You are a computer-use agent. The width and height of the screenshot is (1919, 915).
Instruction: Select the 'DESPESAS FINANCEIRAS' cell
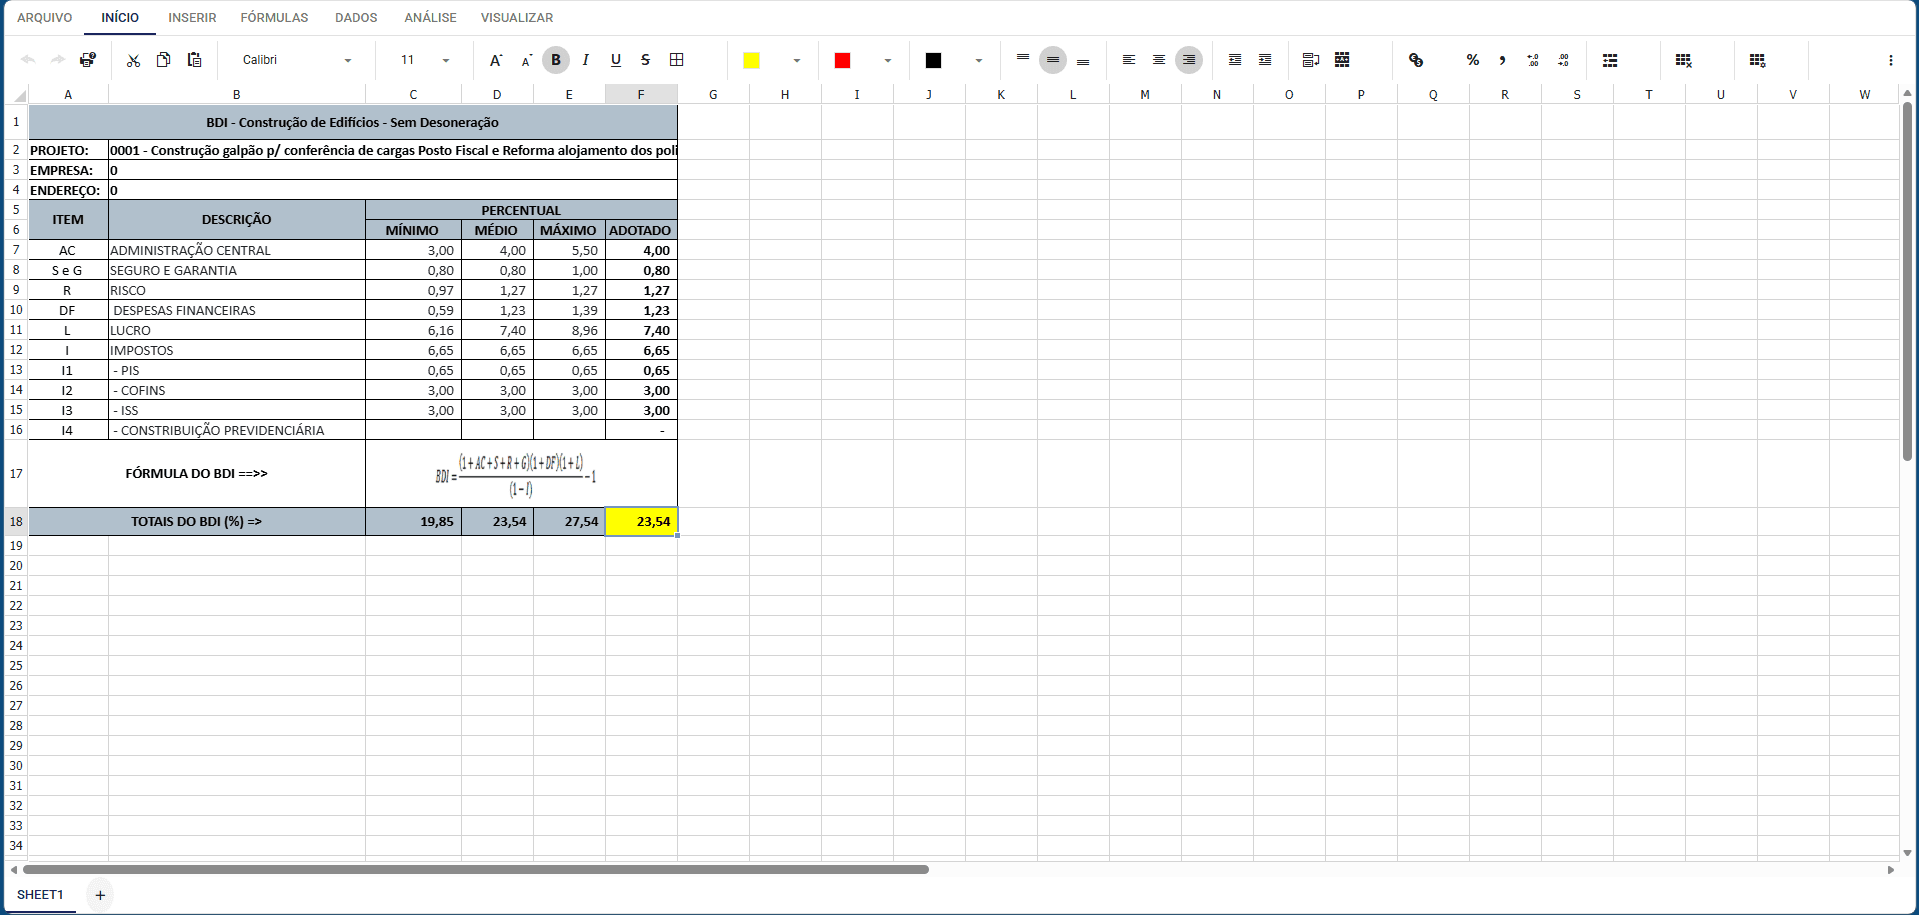point(237,310)
